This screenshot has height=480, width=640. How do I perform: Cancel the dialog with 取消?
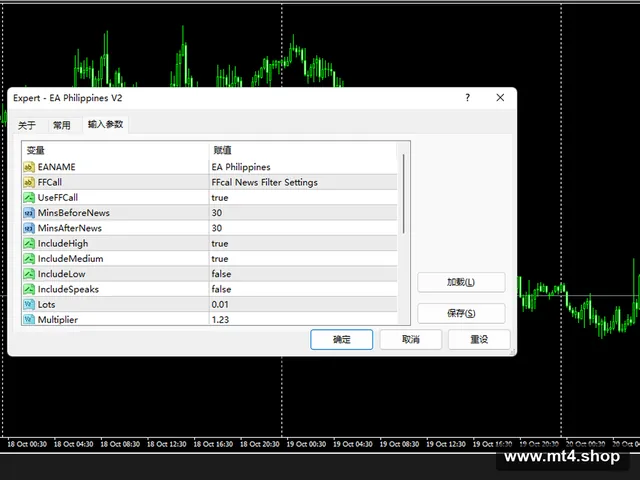pyautogui.click(x=411, y=340)
